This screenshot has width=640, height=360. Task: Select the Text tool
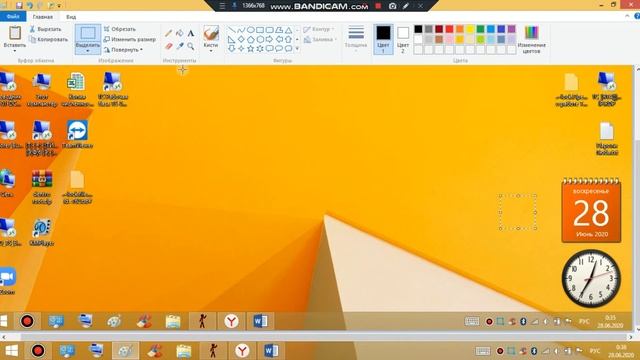pyautogui.click(x=191, y=33)
